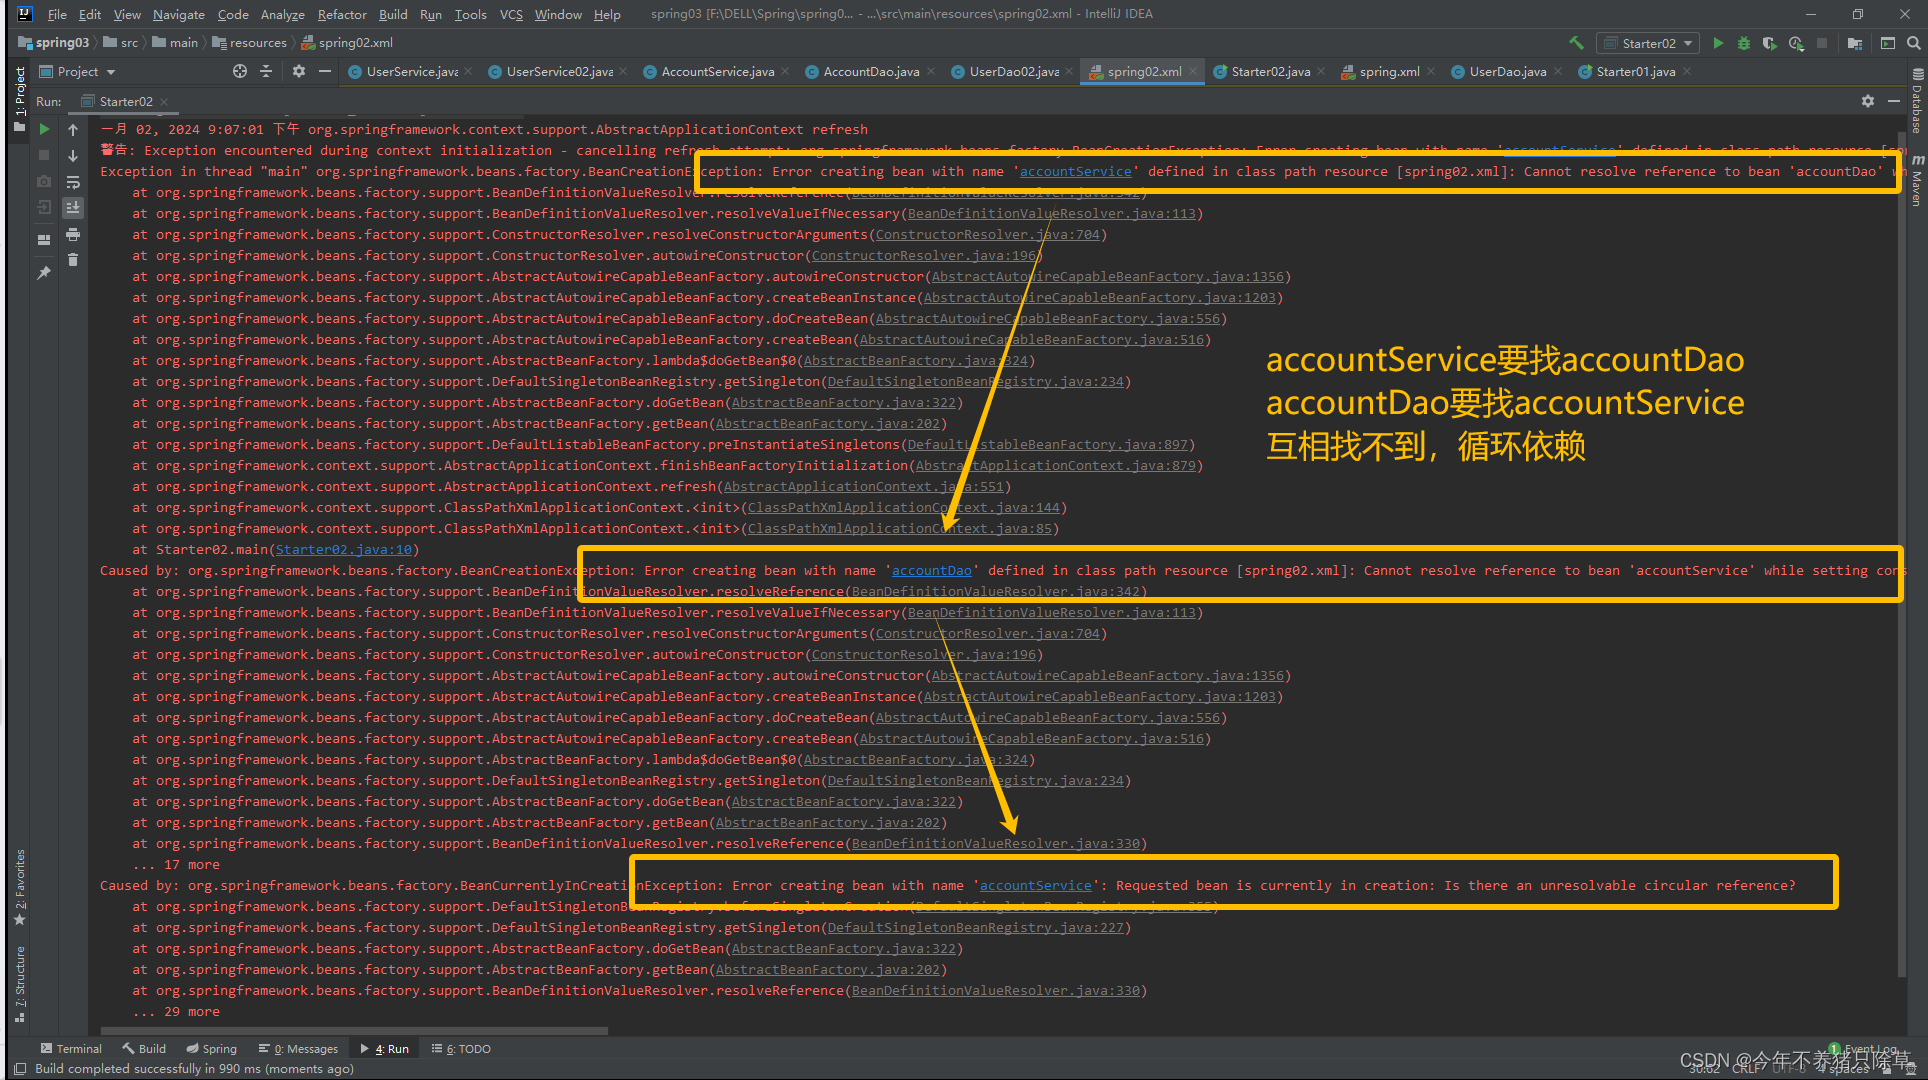
Task: Click the grey Stop square in main toolbar
Action: 1822,43
